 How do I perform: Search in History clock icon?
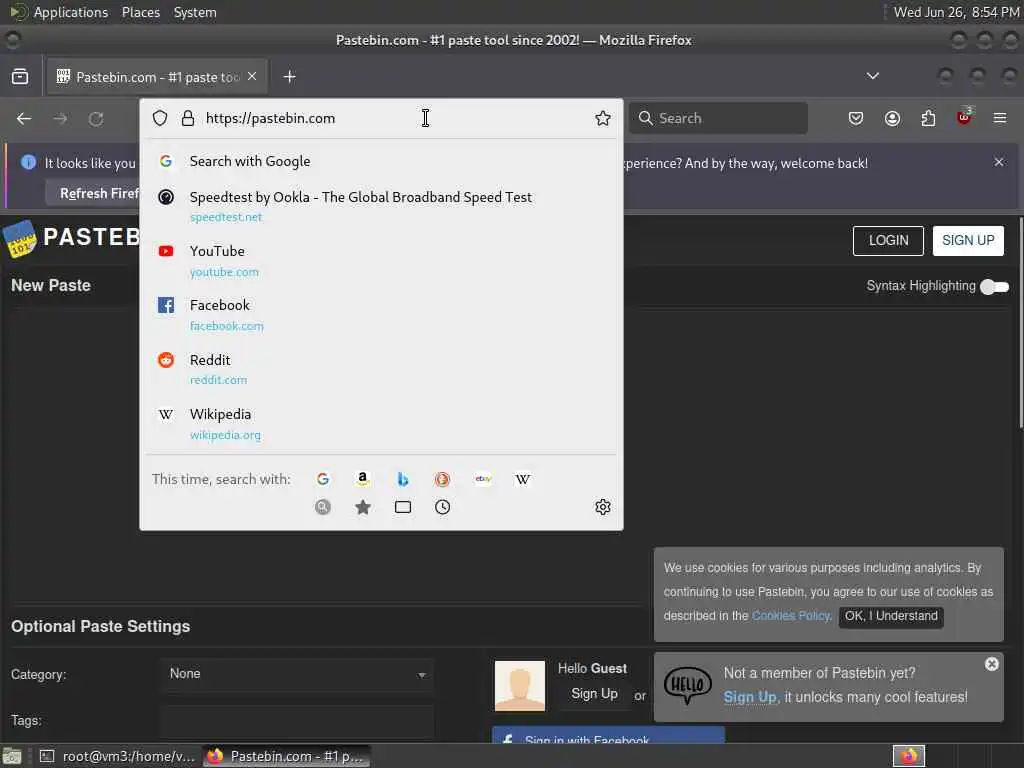[x=442, y=507]
